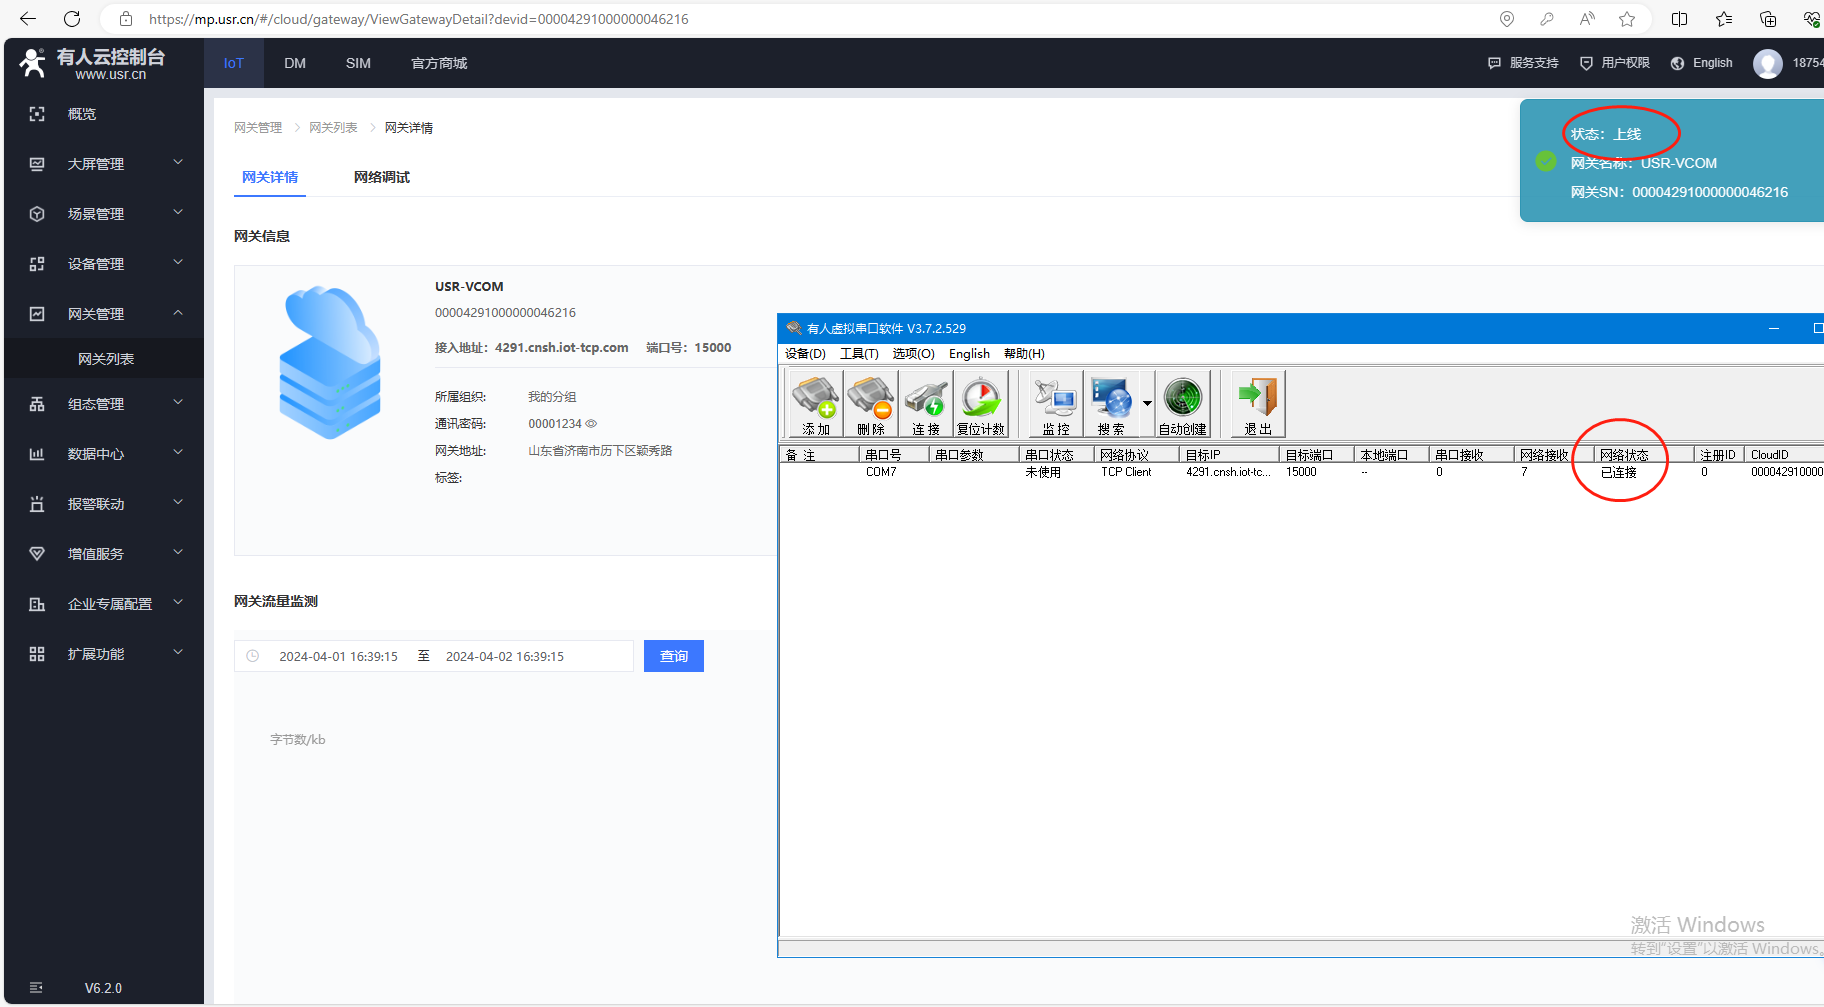Click the password key icon in address bar
The image size is (1824, 1007).
[1547, 19]
